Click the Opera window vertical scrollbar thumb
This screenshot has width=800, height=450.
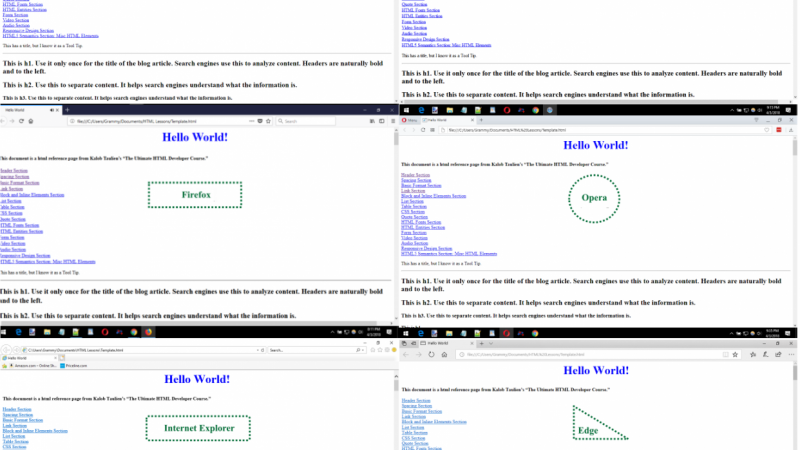click(x=794, y=147)
